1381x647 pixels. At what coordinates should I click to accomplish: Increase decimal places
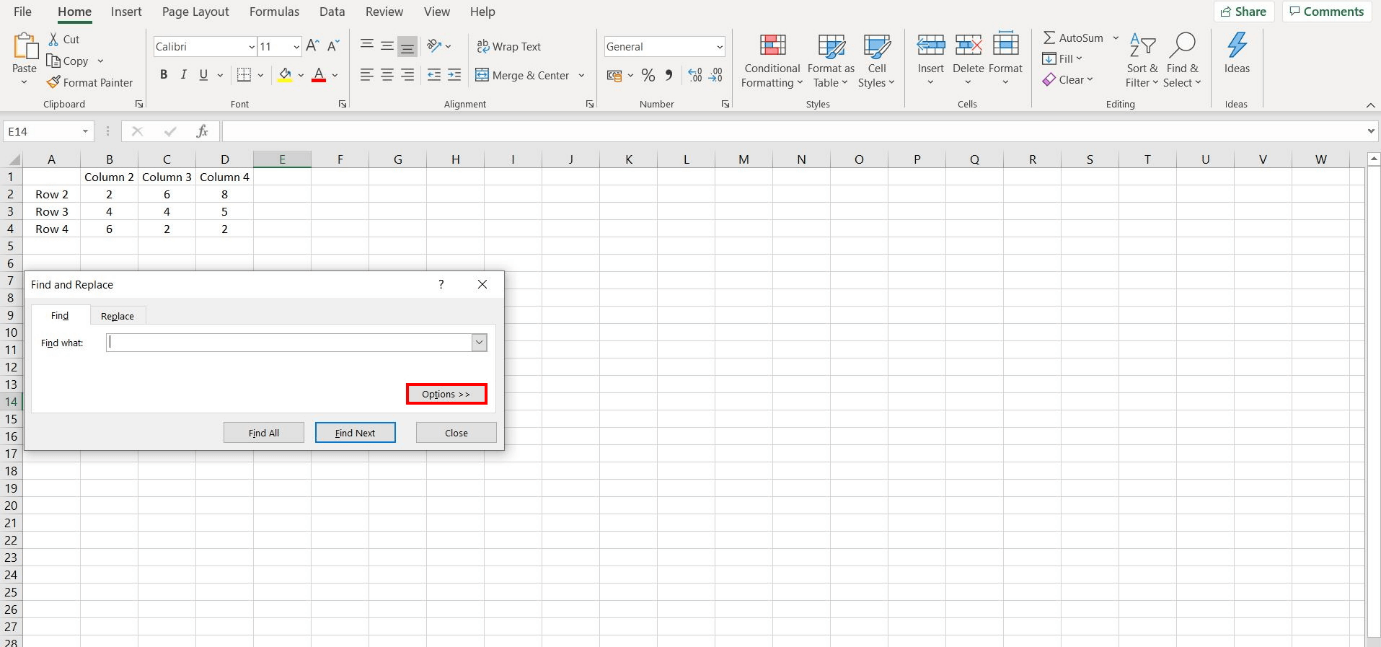(695, 75)
